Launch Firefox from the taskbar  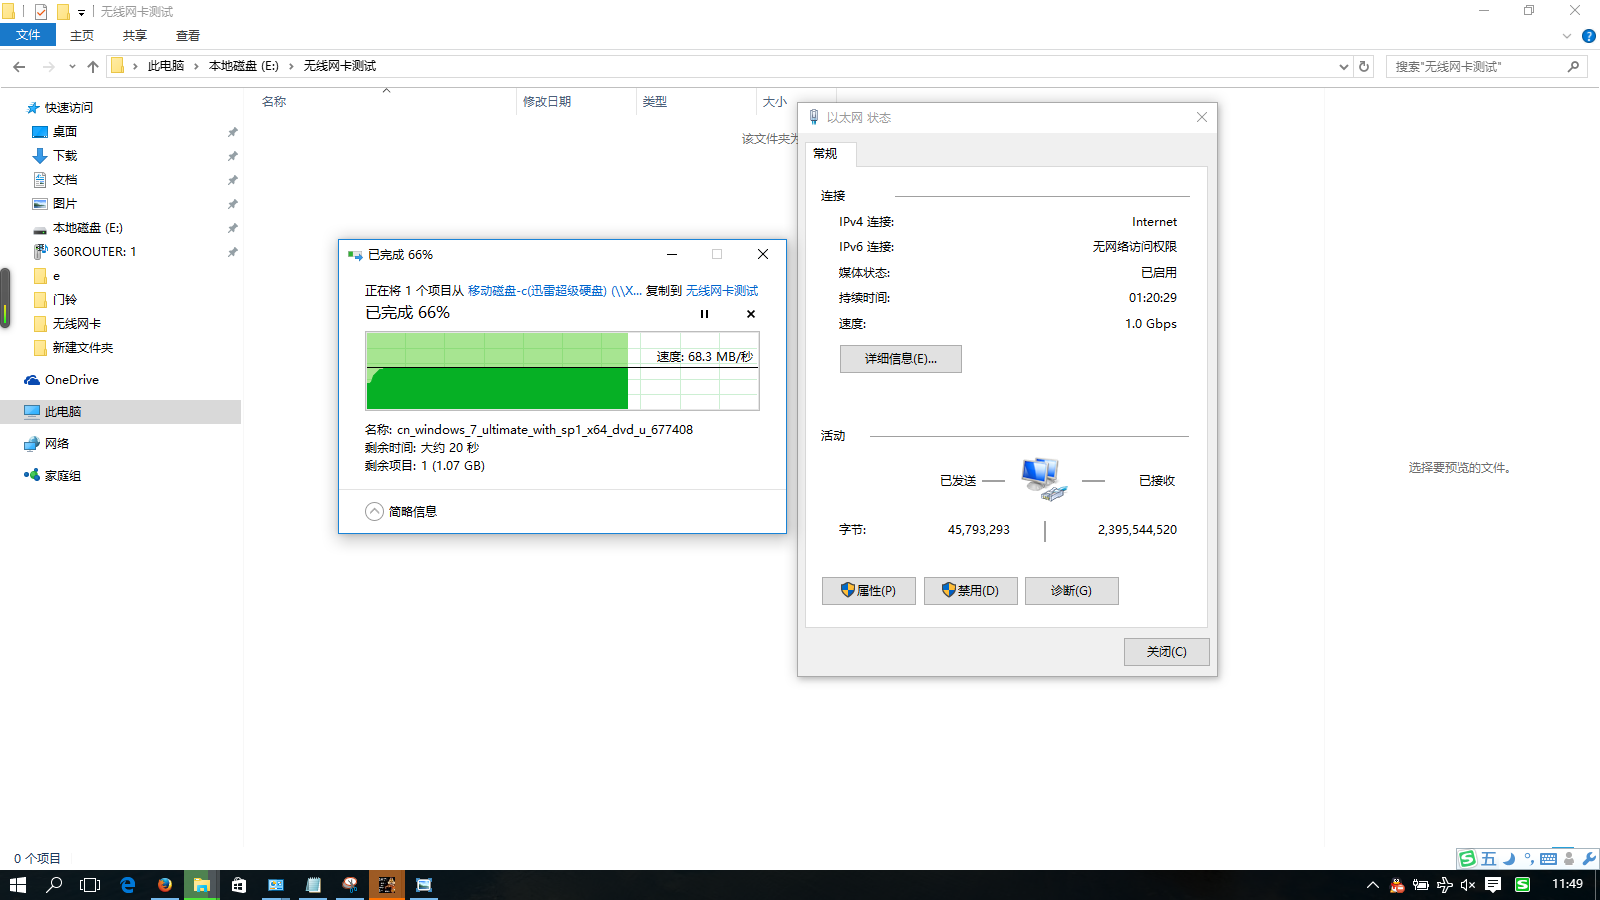(165, 885)
